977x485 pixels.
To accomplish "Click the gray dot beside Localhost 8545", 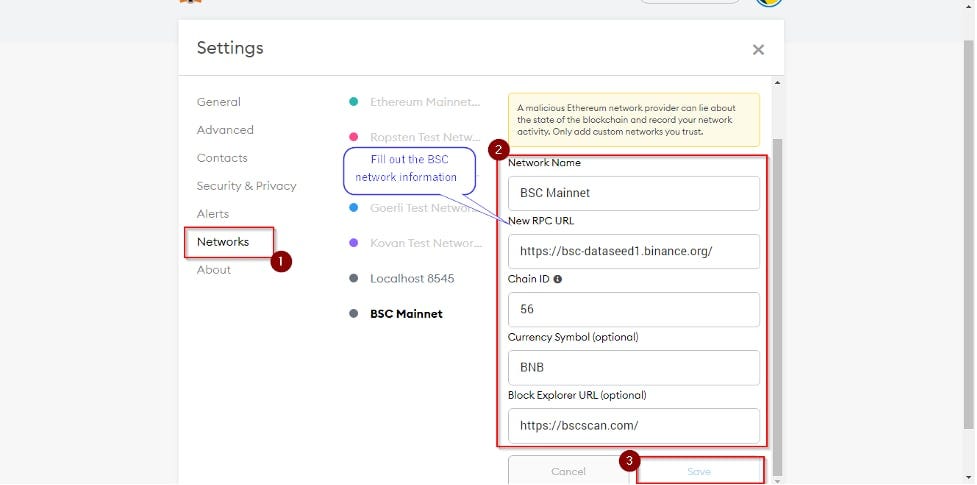I will pos(353,279).
